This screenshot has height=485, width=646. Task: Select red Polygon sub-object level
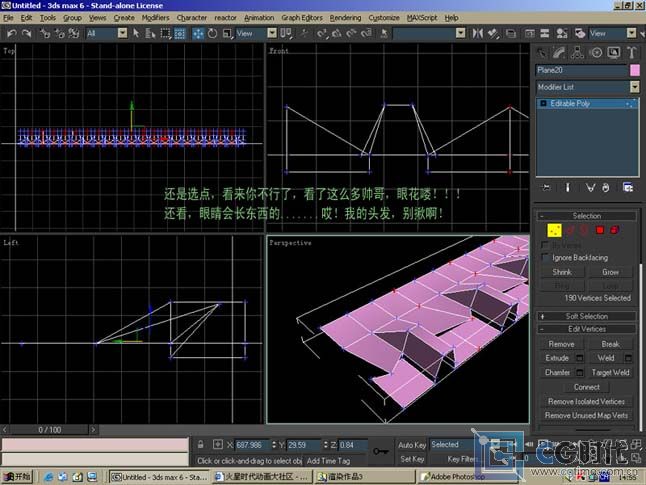tap(600, 230)
